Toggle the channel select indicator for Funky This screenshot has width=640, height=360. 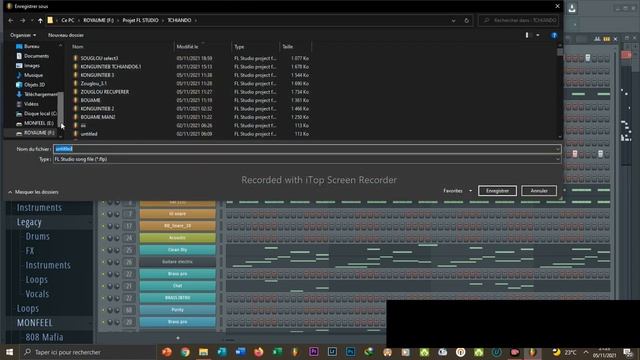(x=221, y=310)
